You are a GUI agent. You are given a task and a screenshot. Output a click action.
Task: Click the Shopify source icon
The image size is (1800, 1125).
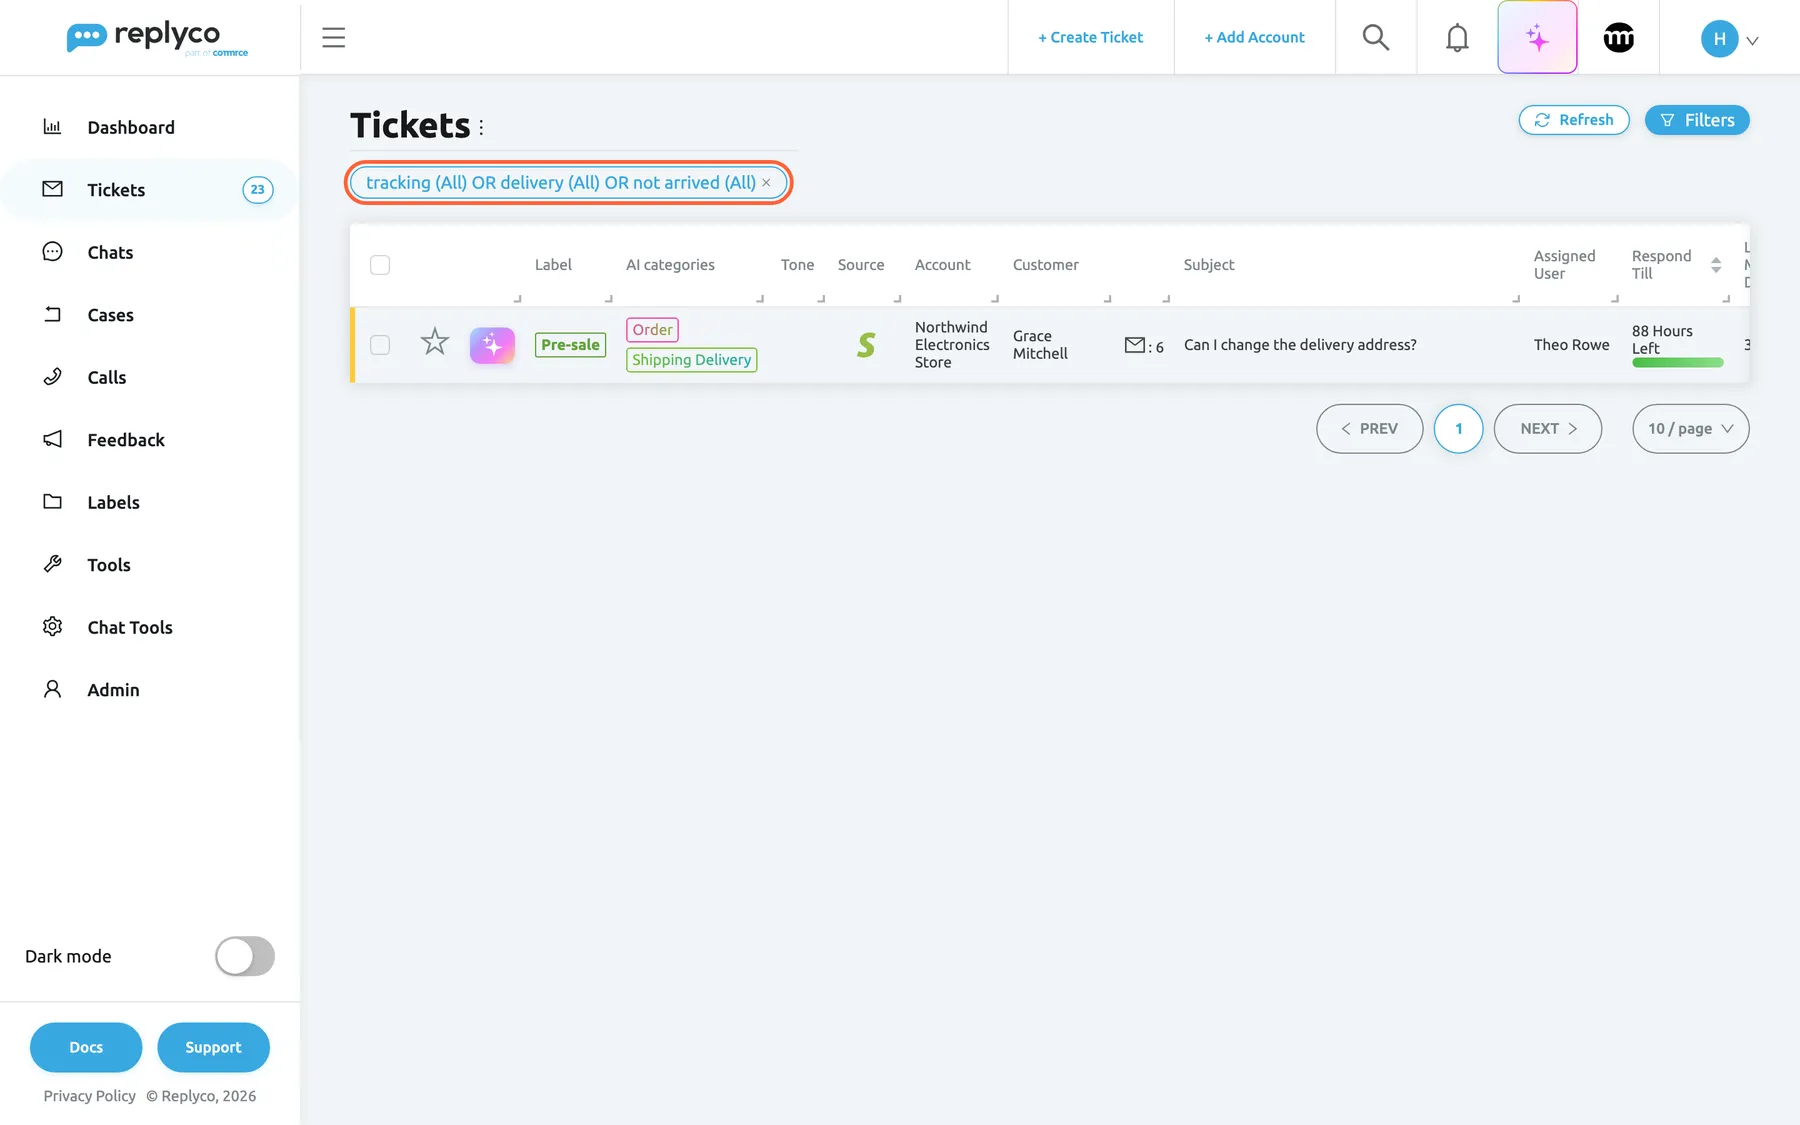click(866, 345)
